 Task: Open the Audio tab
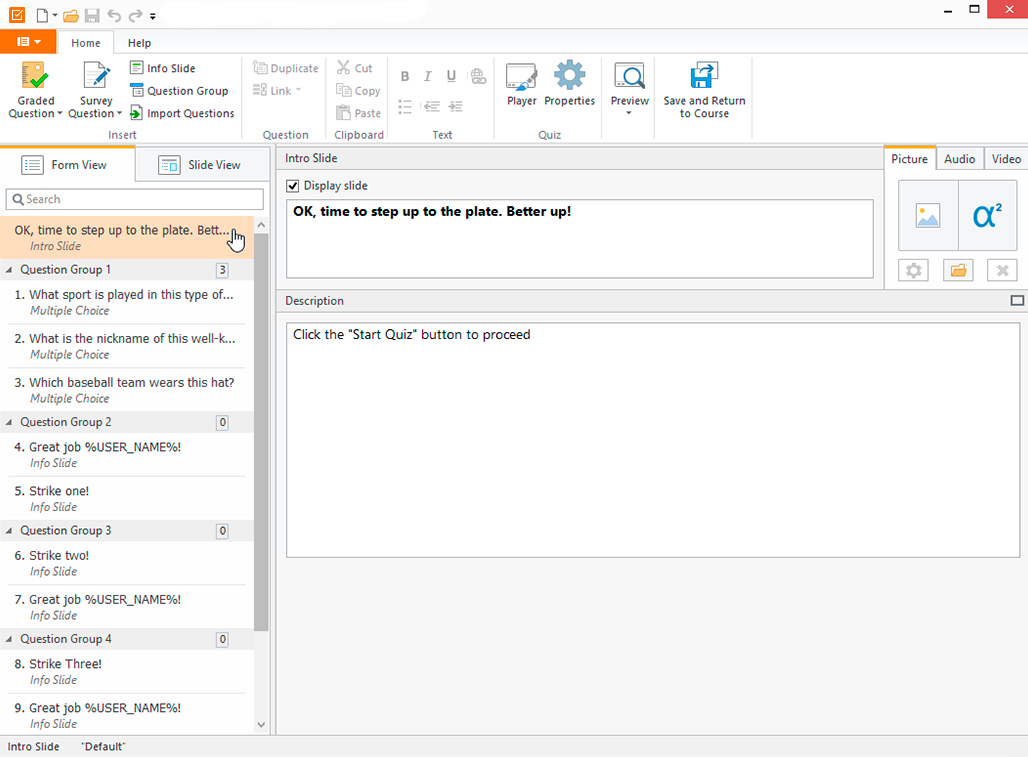[958, 158]
